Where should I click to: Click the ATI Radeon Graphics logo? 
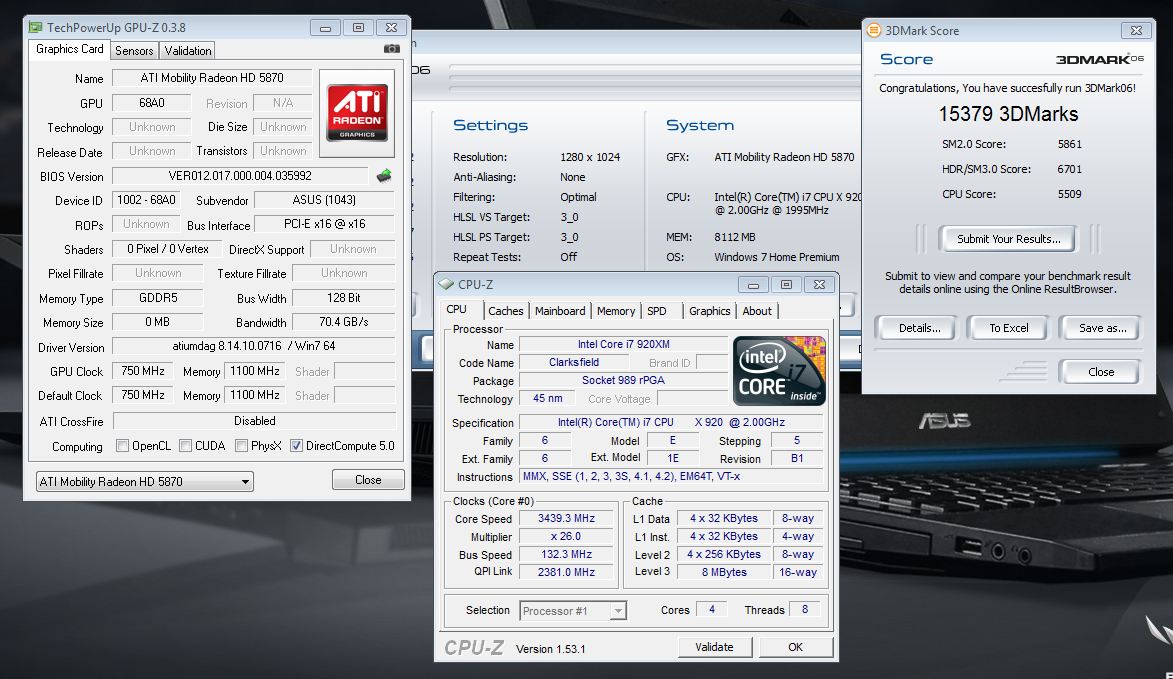pos(357,112)
